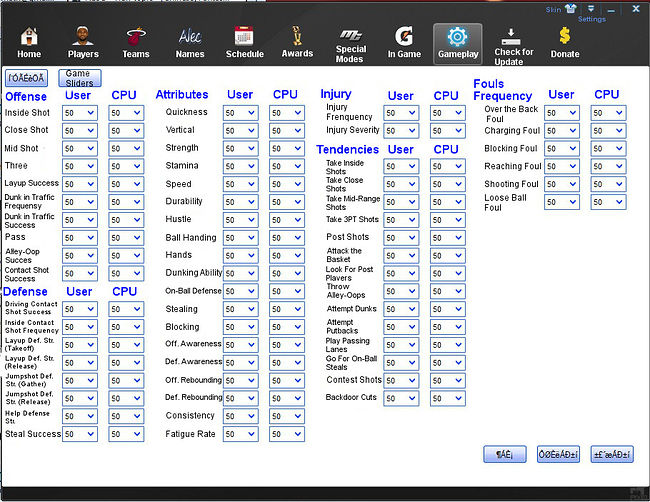Open the Donate dollar icon
This screenshot has width=650, height=502.
point(565,42)
